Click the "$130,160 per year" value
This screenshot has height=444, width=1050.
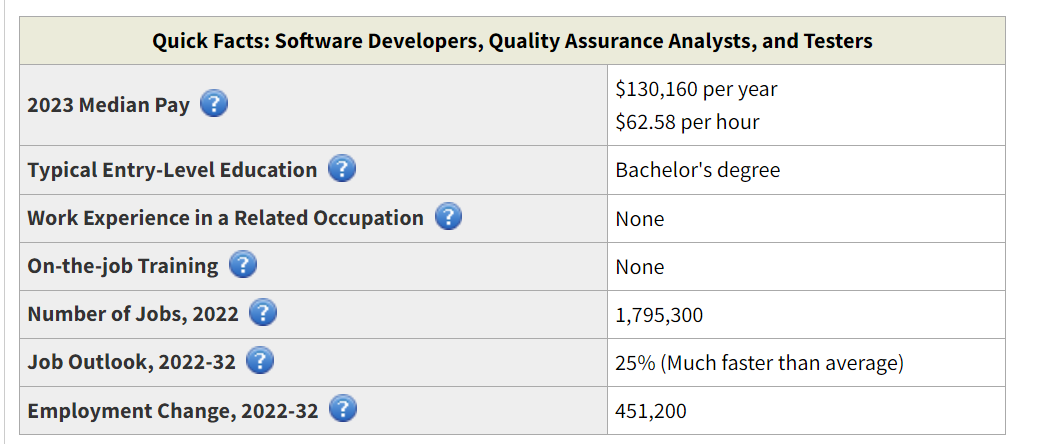696,89
